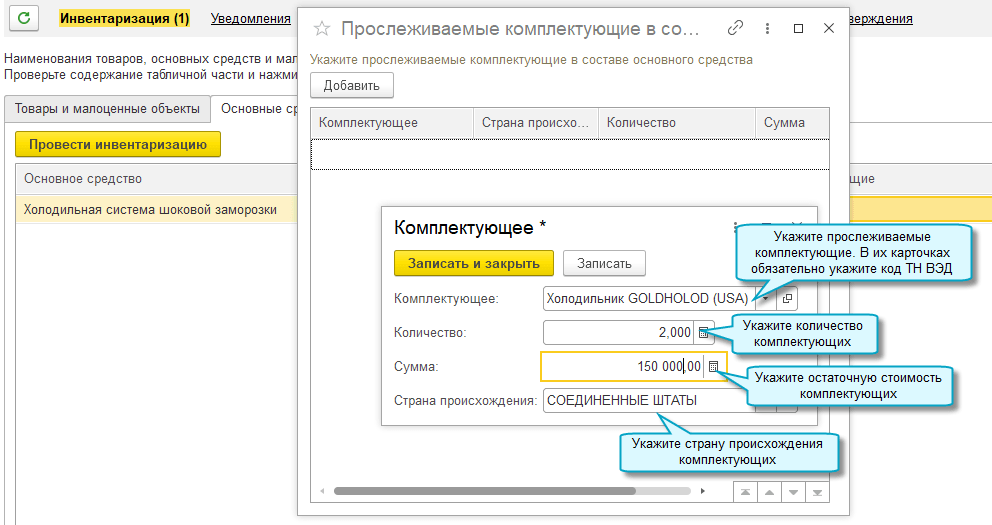The image size is (992, 525).
Task: Open the selected Комплектующее card with the open icon
Action: click(787, 298)
